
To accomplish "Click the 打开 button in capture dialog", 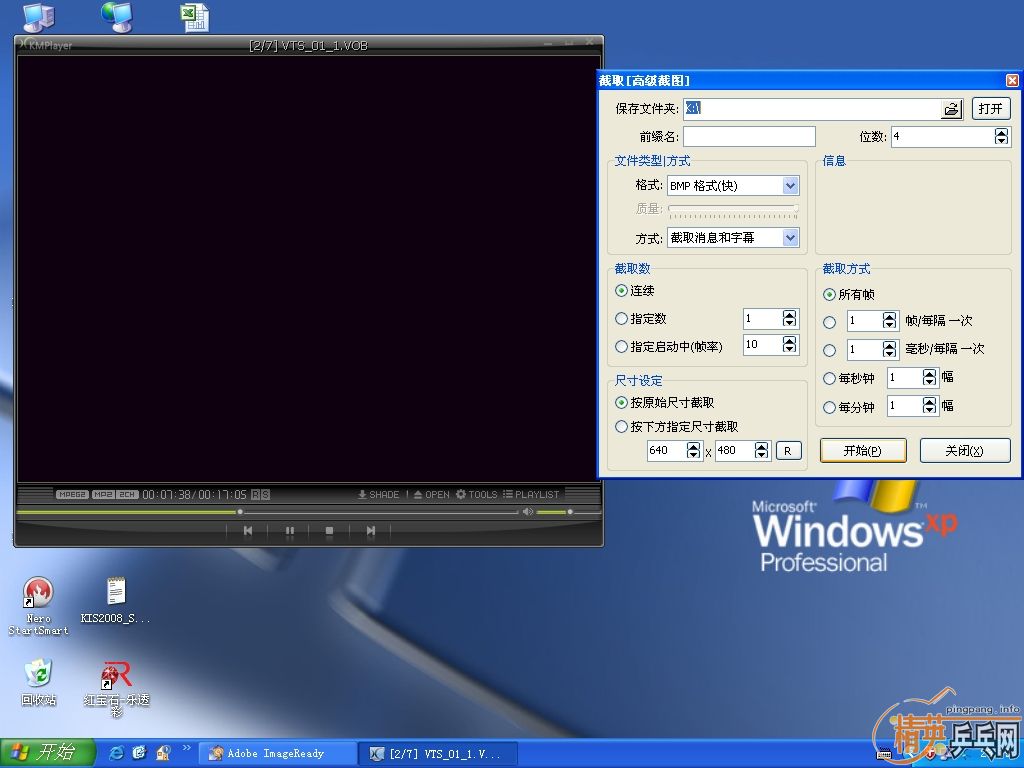I will click(x=991, y=108).
